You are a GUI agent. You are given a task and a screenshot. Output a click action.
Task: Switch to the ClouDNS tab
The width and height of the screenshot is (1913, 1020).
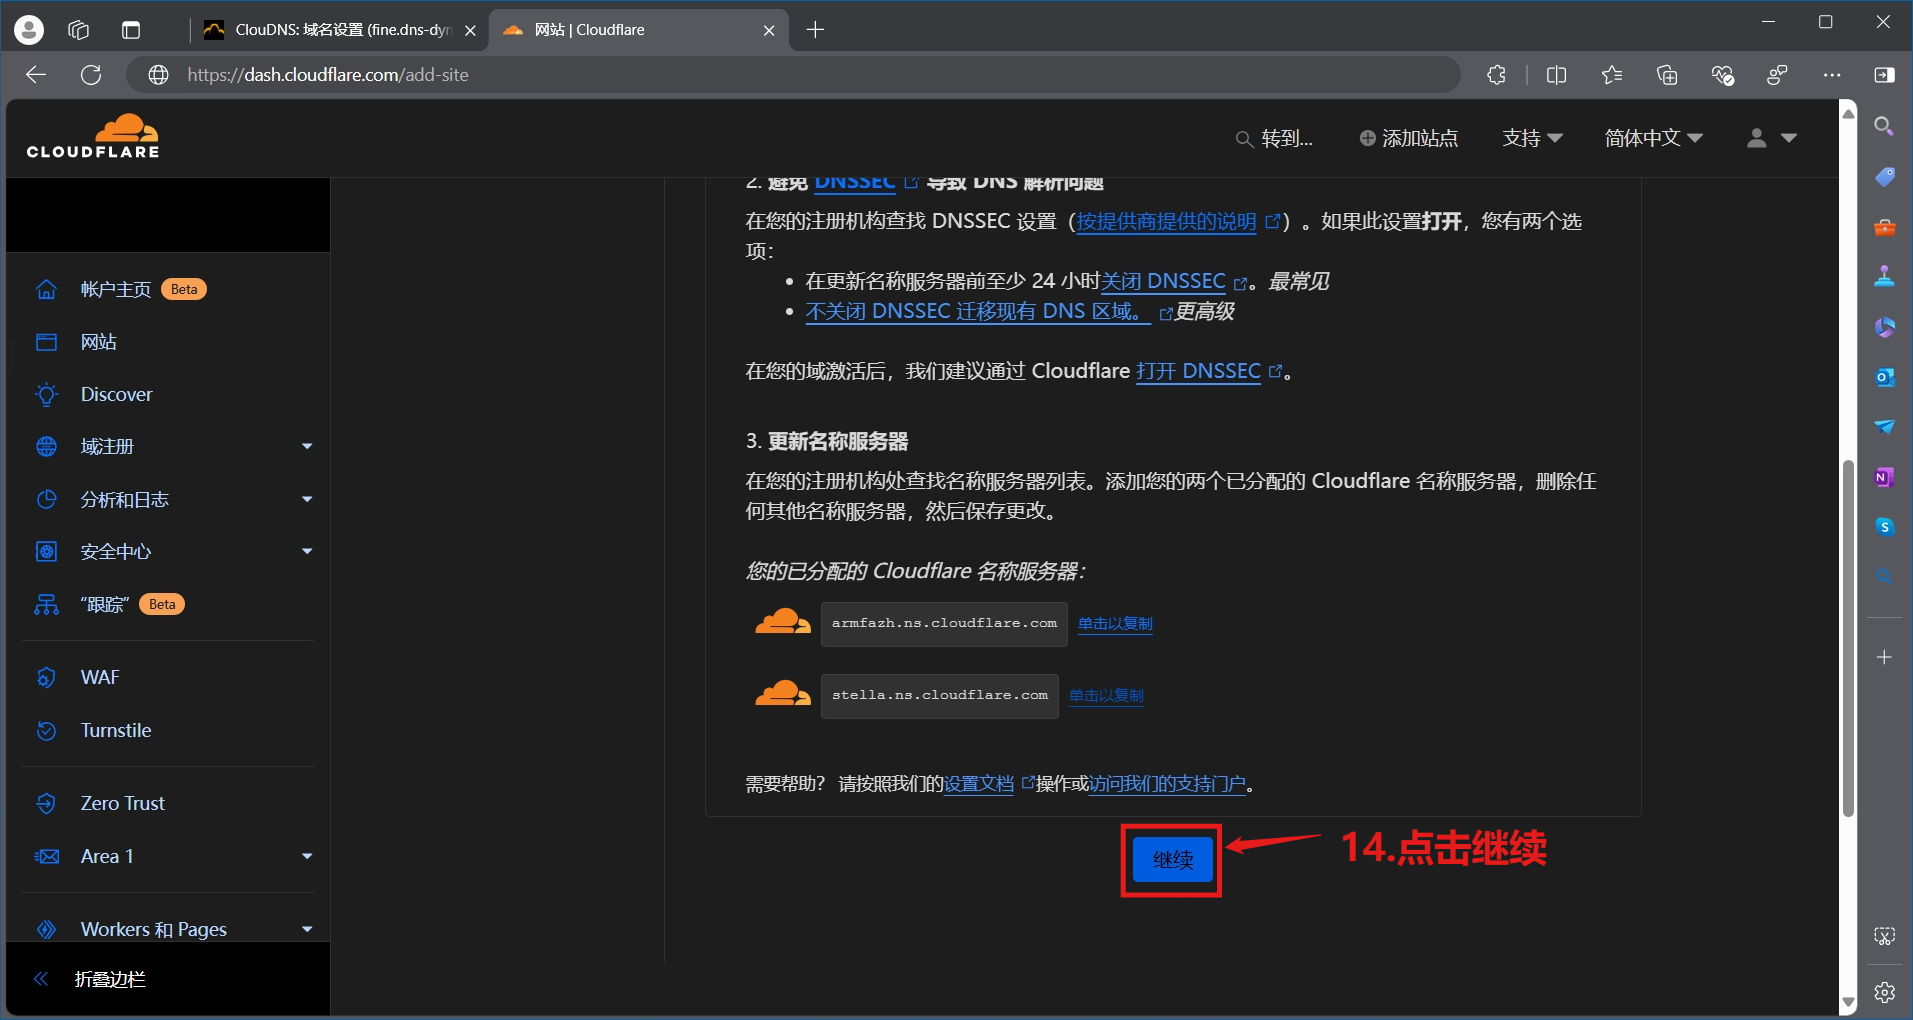click(340, 30)
